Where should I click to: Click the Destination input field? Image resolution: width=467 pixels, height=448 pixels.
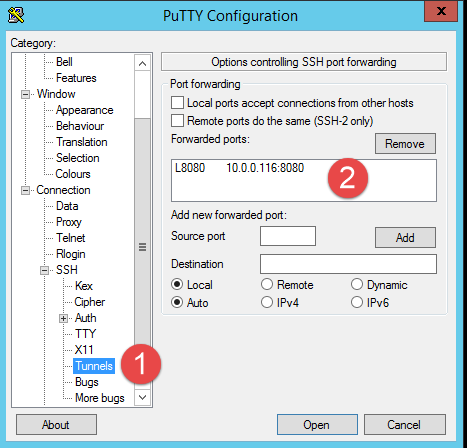pyautogui.click(x=348, y=264)
